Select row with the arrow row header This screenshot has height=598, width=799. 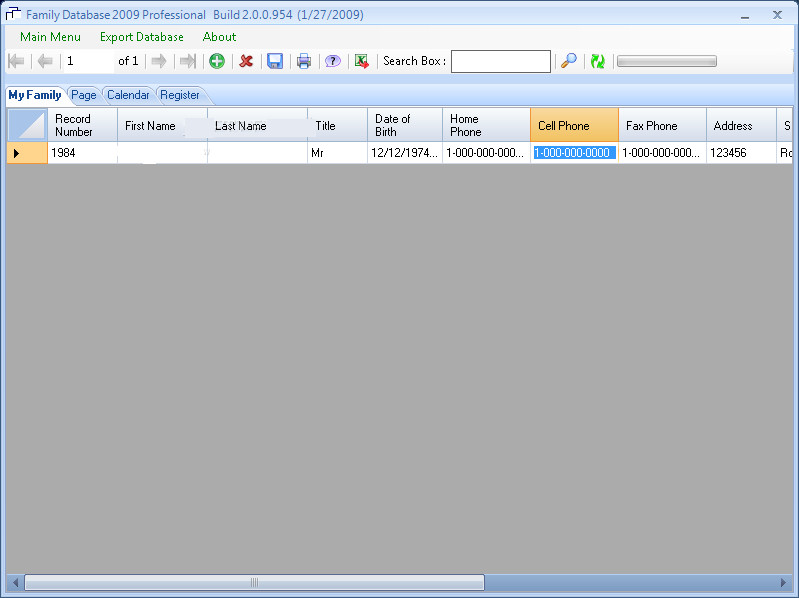tap(28, 153)
